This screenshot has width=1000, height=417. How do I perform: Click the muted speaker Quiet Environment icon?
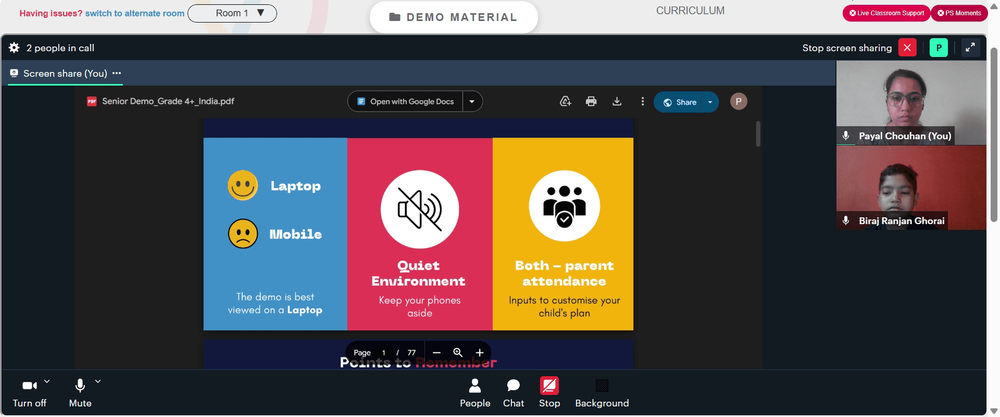[x=420, y=209]
